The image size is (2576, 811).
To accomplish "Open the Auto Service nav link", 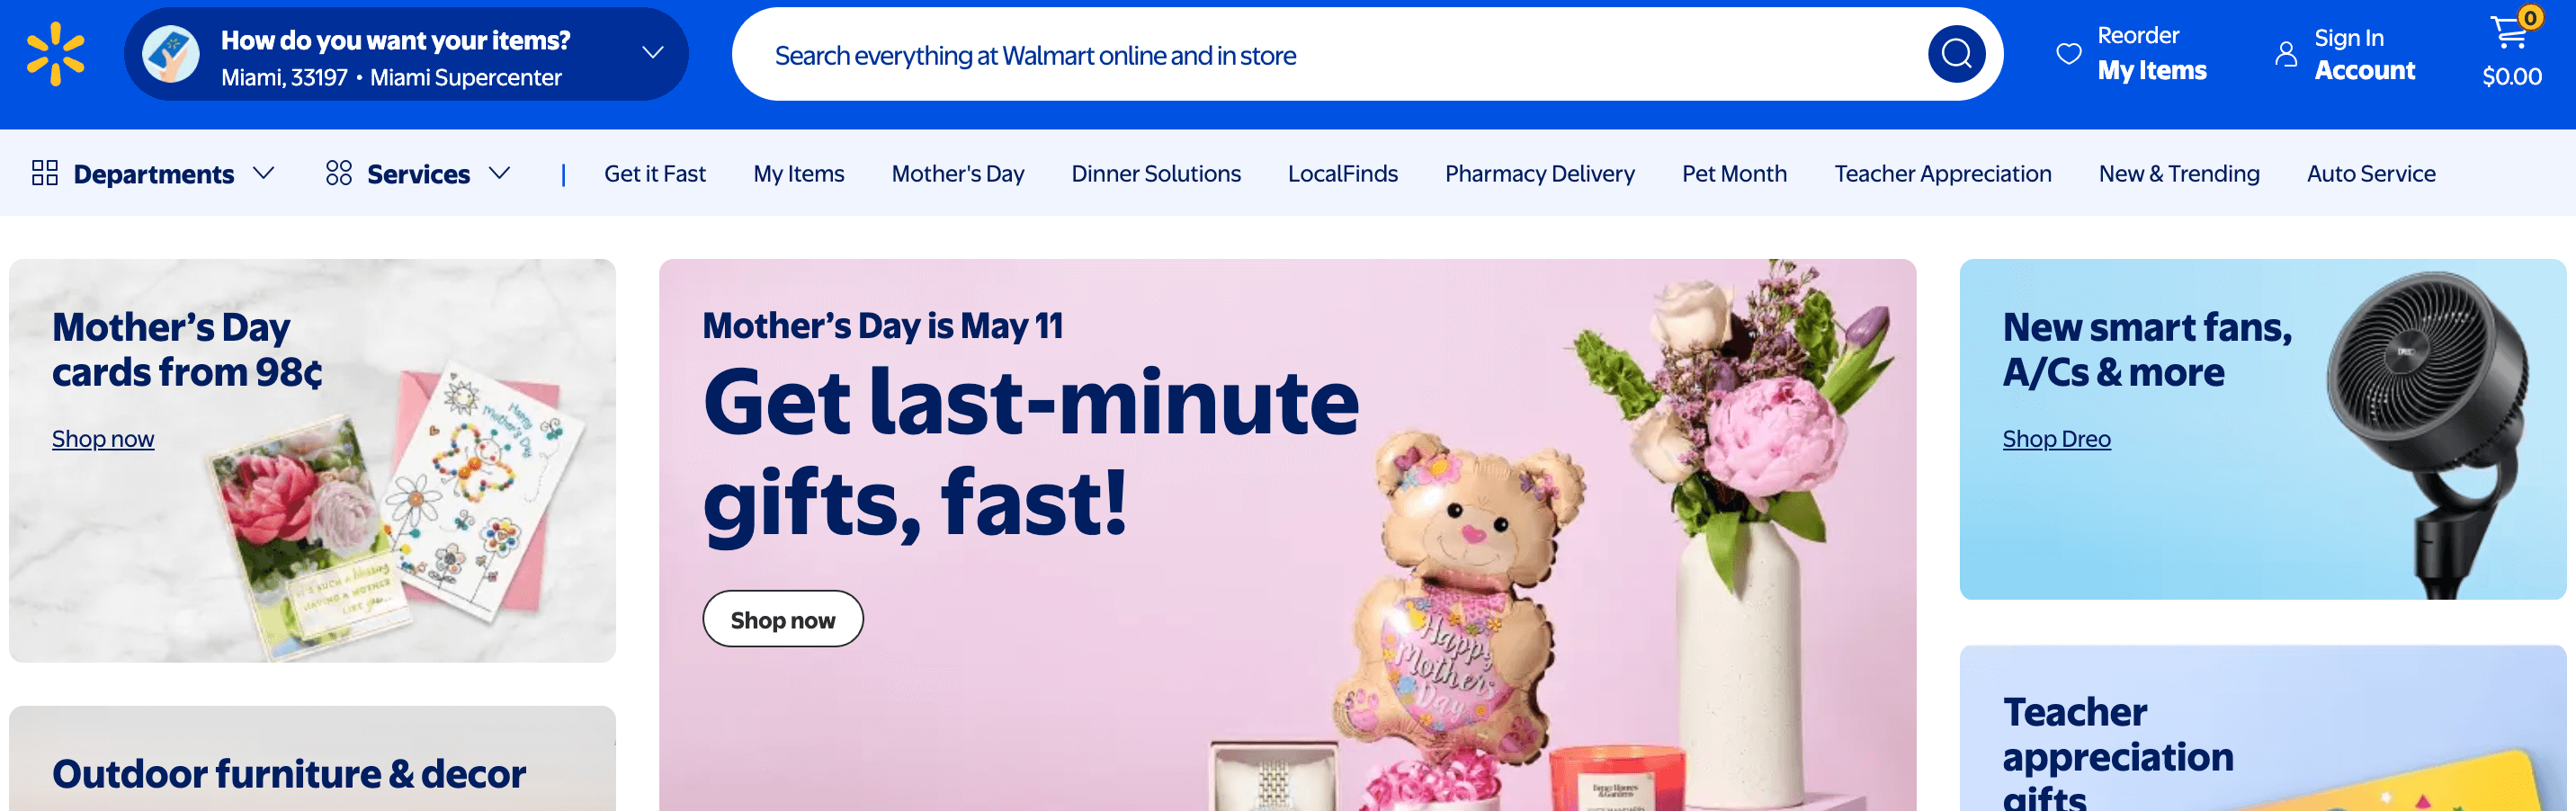I will 2371,173.
